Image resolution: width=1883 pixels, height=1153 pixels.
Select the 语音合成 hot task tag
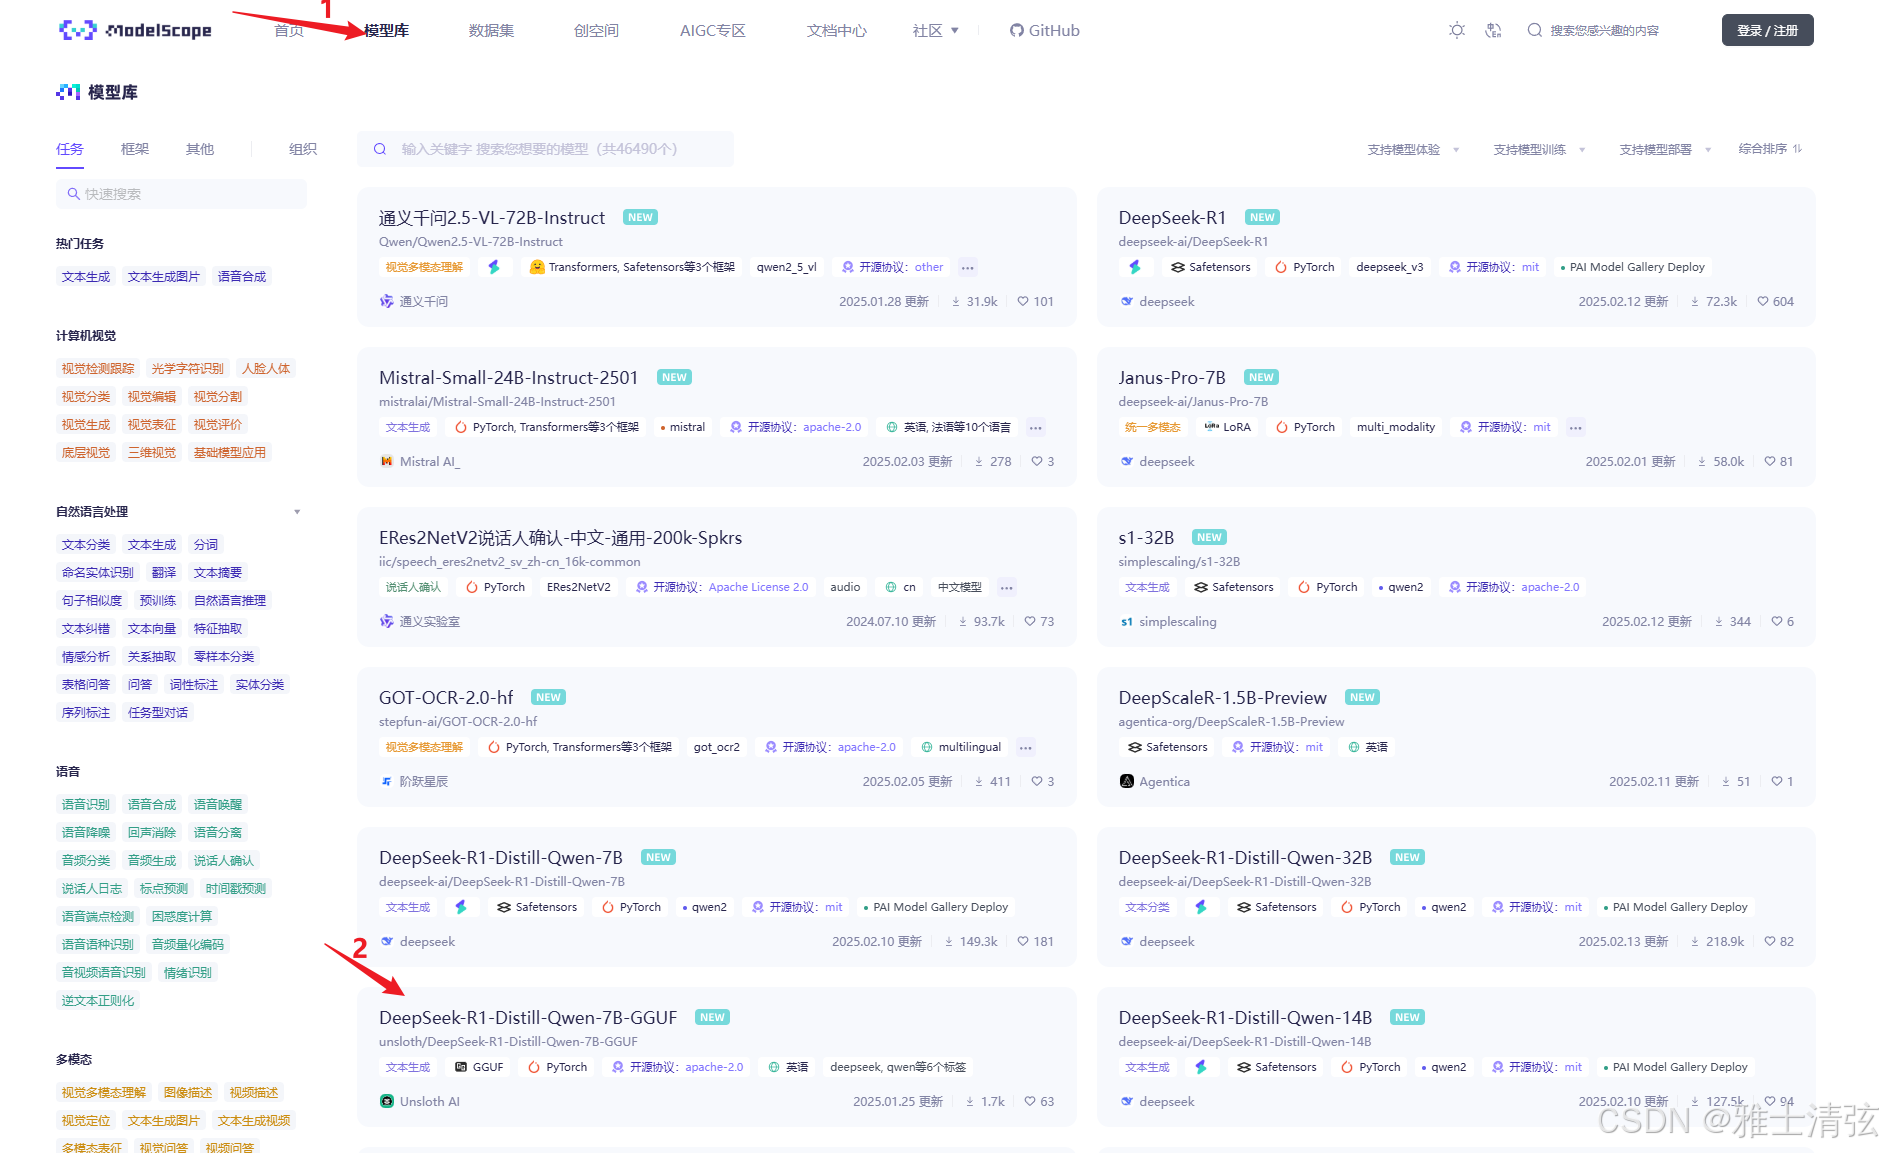[x=242, y=277]
